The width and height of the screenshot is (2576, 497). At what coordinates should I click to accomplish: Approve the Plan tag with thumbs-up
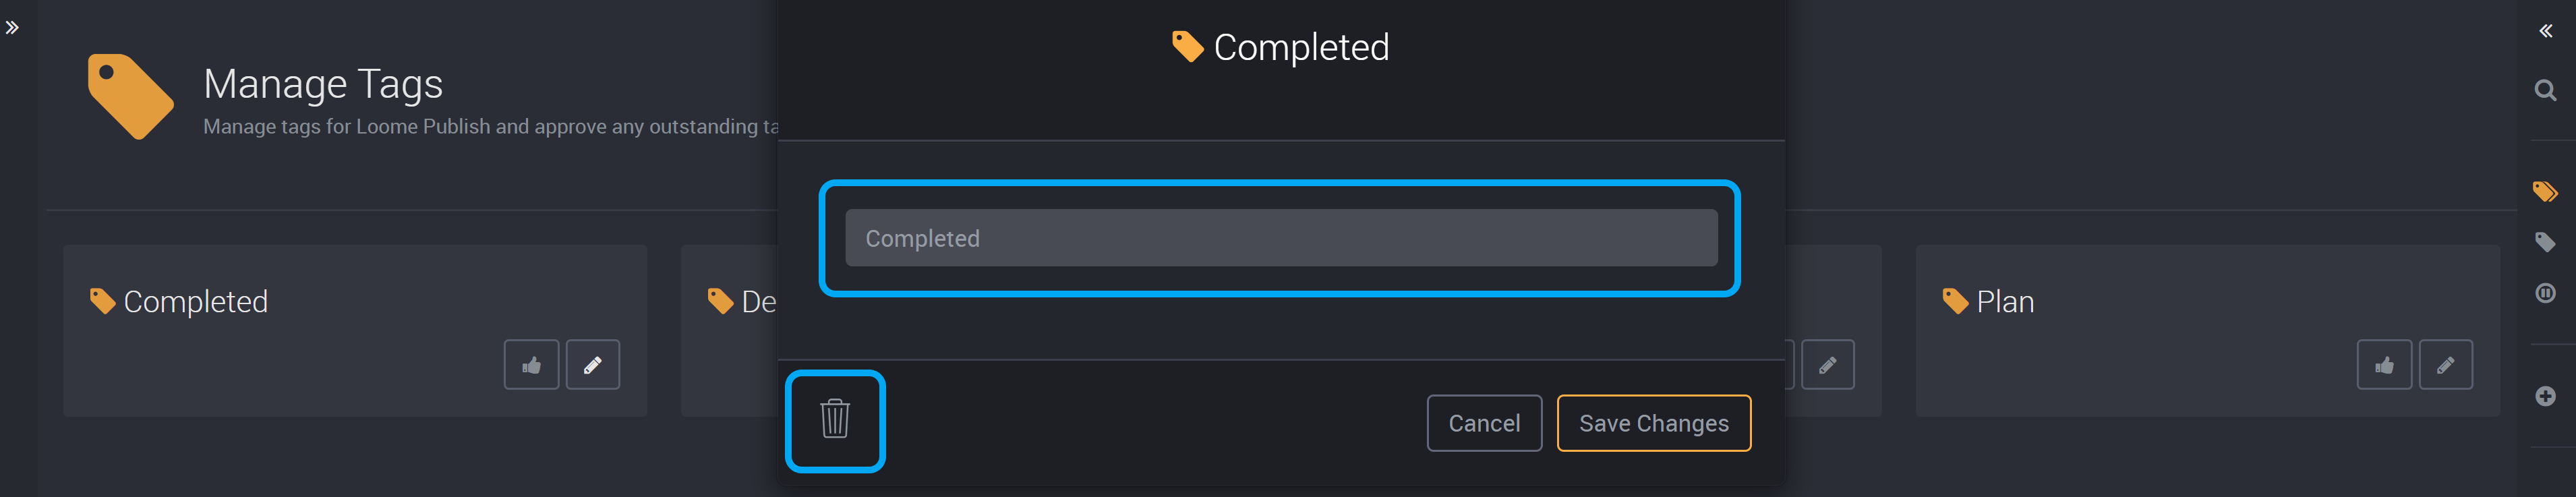(x=2384, y=365)
